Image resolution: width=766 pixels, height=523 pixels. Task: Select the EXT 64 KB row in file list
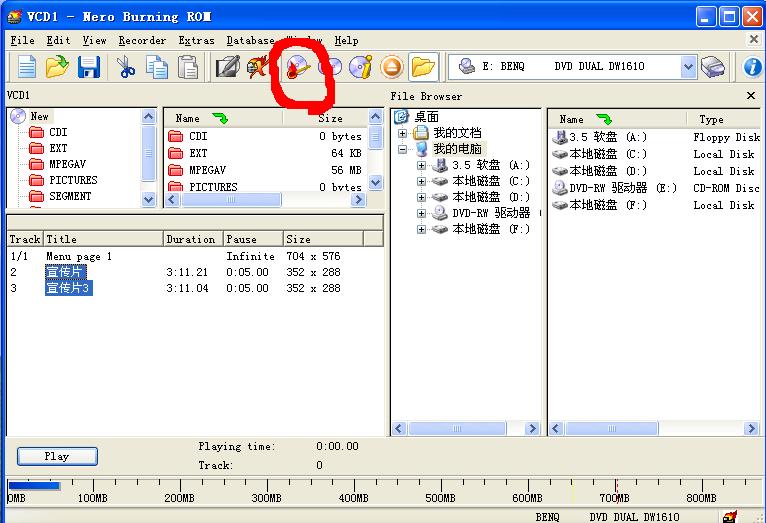pyautogui.click(x=265, y=153)
